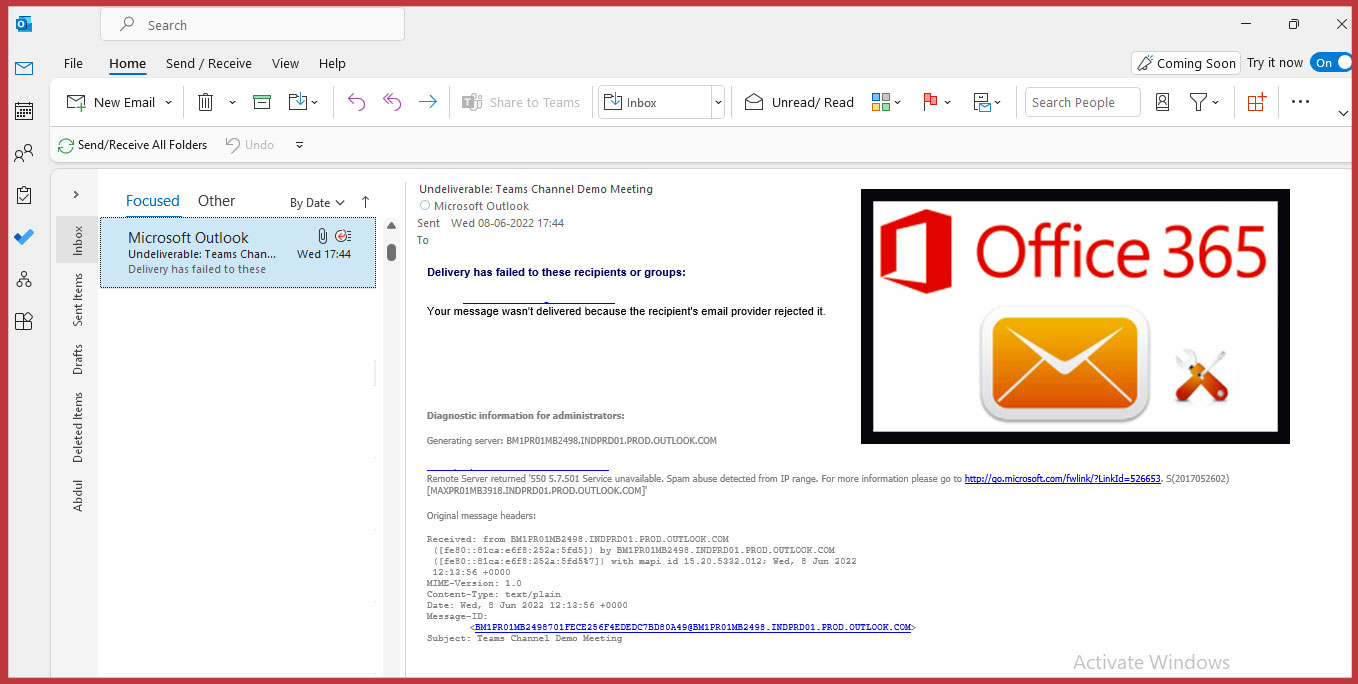
Task: Open Categorize color squares dropdown
Action: click(x=886, y=102)
